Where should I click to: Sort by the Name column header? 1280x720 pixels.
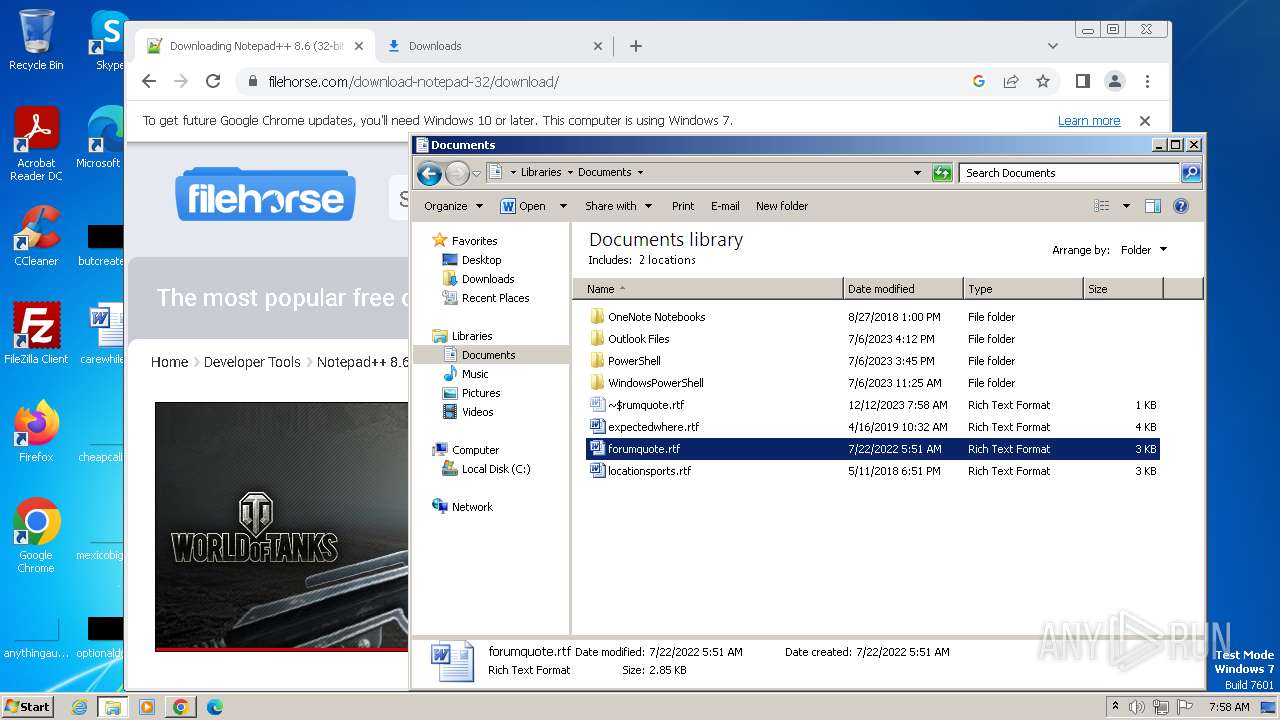pos(708,289)
